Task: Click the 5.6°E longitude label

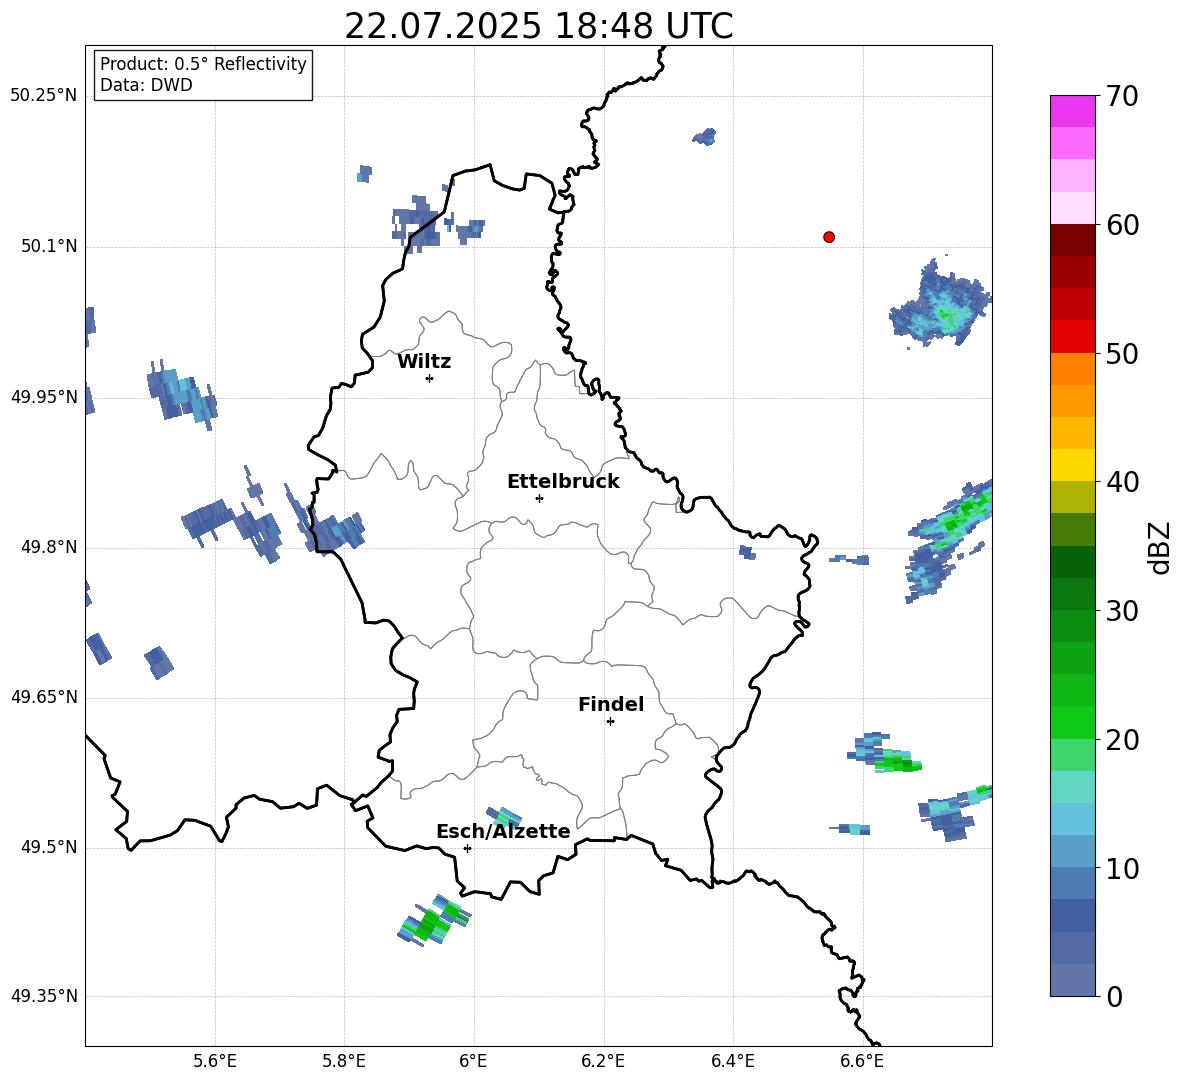Action: pyautogui.click(x=215, y=1061)
